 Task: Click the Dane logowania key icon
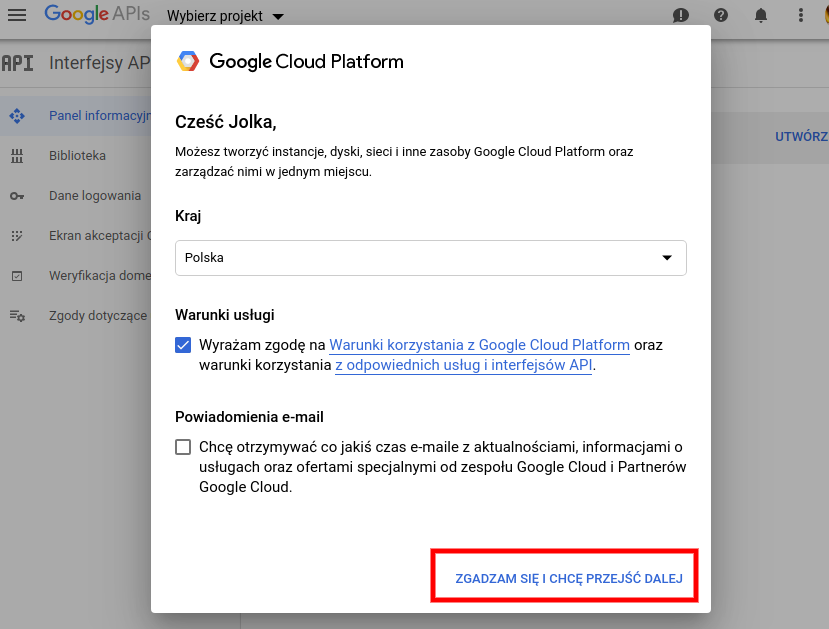17,196
